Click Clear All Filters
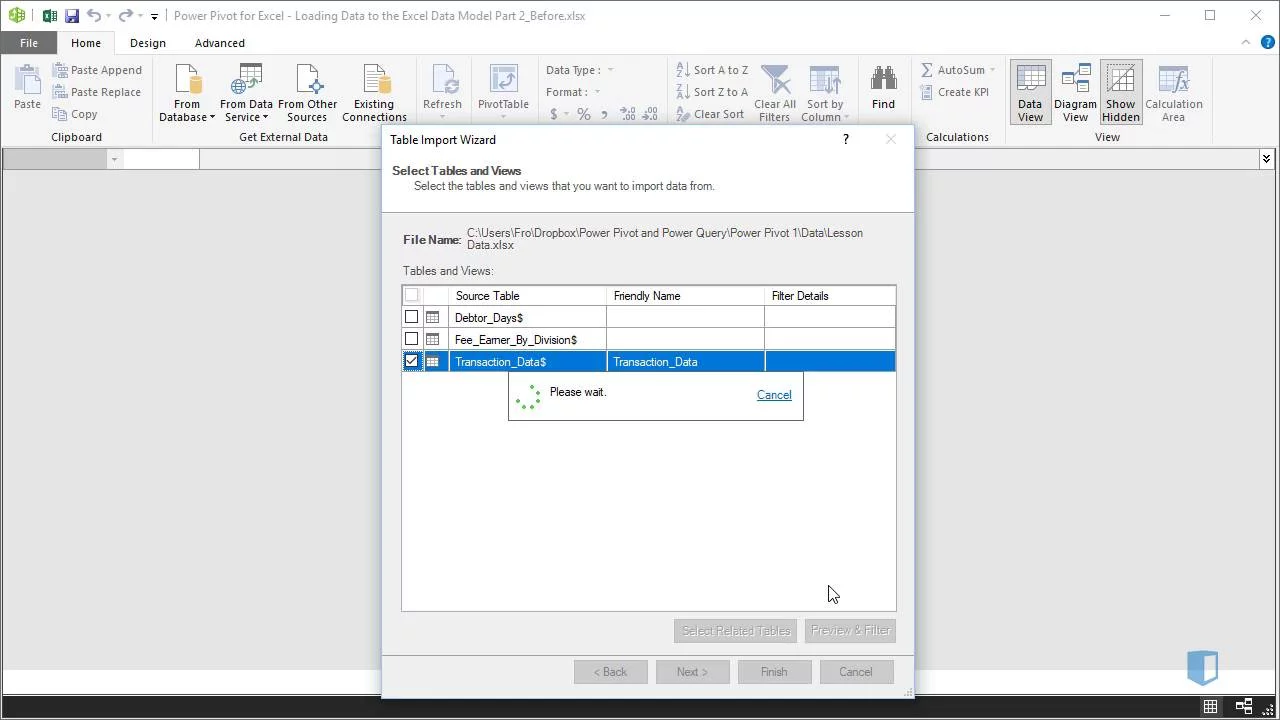Image resolution: width=1280 pixels, height=720 pixels. point(775,93)
